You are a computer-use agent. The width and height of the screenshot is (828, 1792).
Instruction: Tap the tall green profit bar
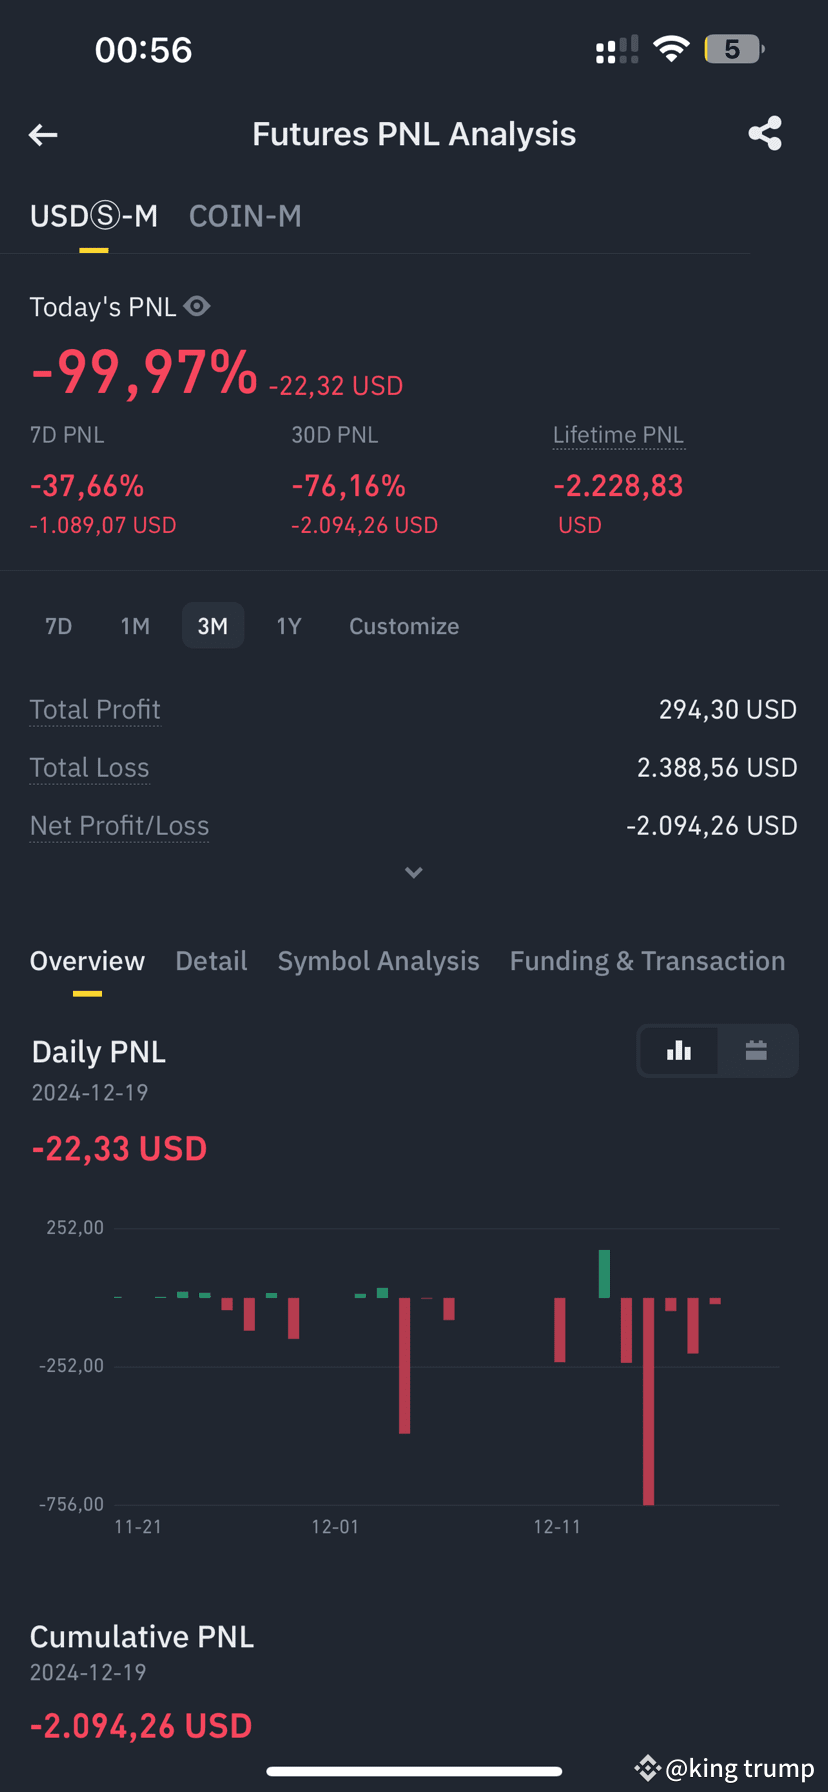[x=604, y=1274]
